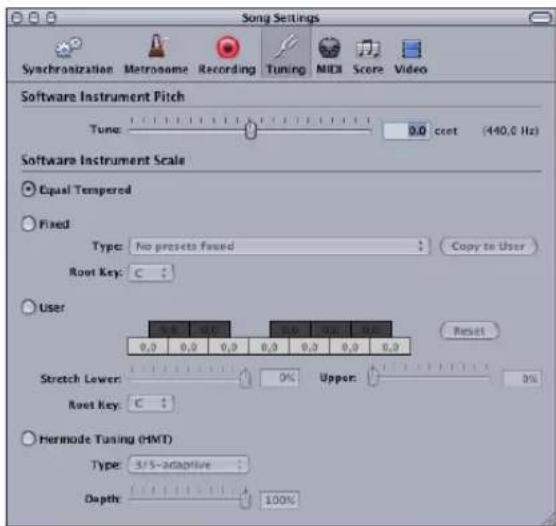556x526 pixels.
Task: Click the Copy to User button
Action: click(489, 246)
